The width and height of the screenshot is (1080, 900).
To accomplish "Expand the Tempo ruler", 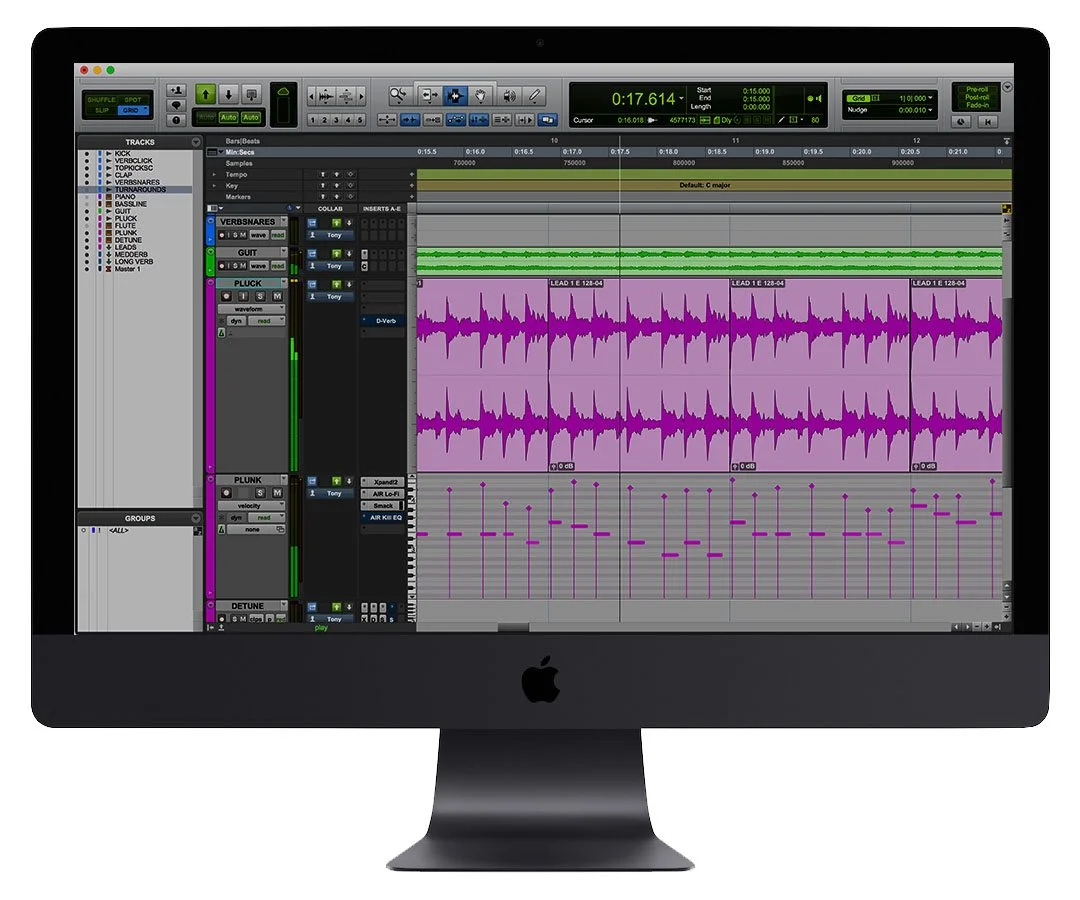I will (x=214, y=175).
